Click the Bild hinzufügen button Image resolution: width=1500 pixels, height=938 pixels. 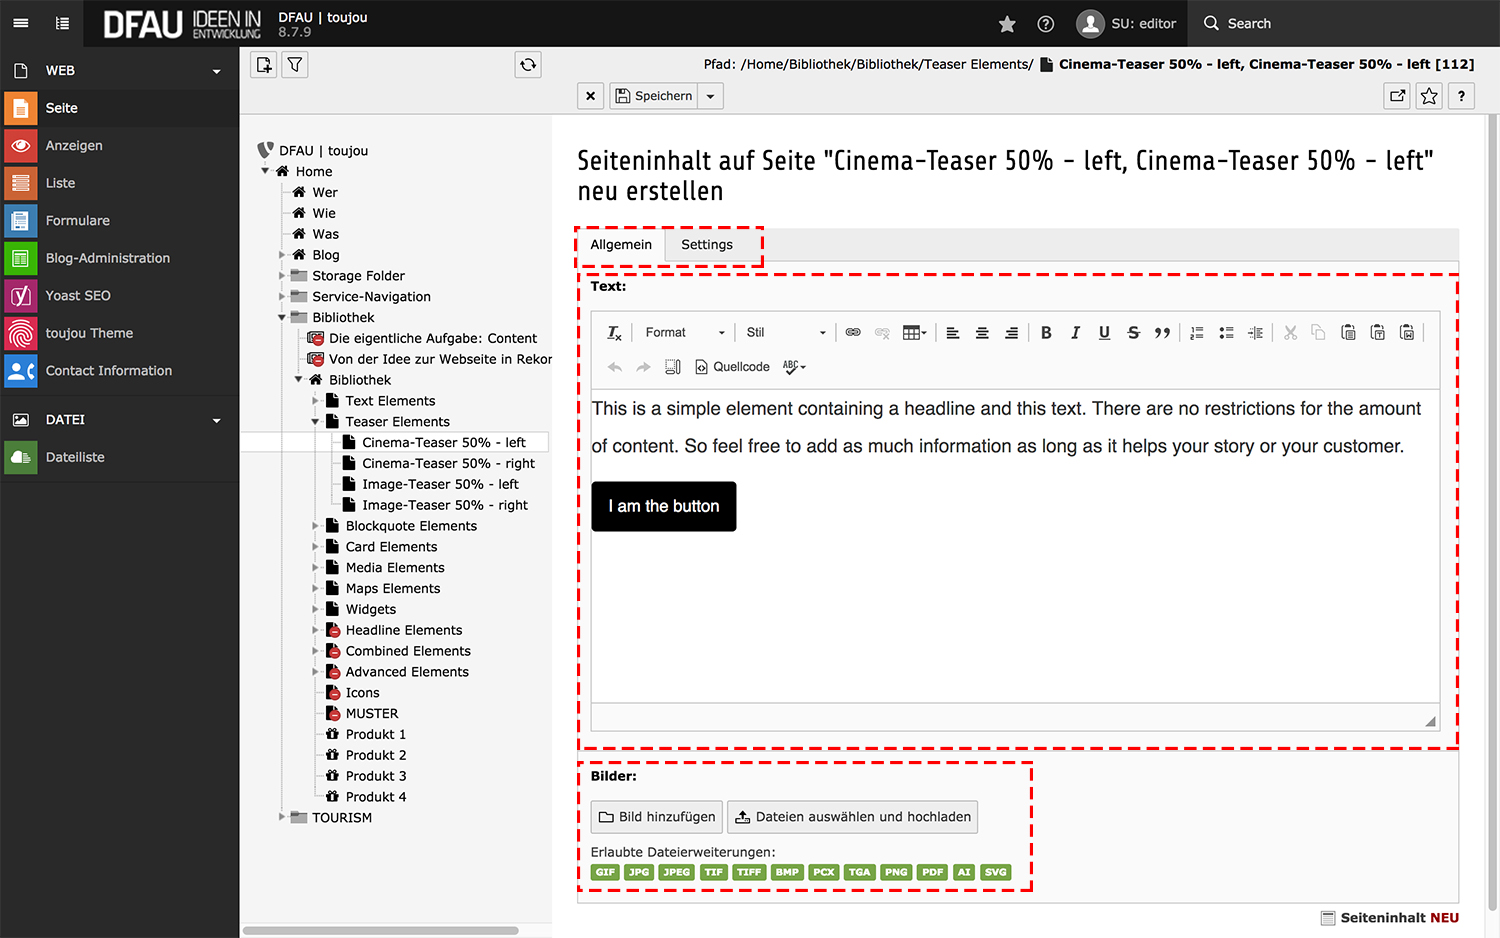tap(657, 817)
